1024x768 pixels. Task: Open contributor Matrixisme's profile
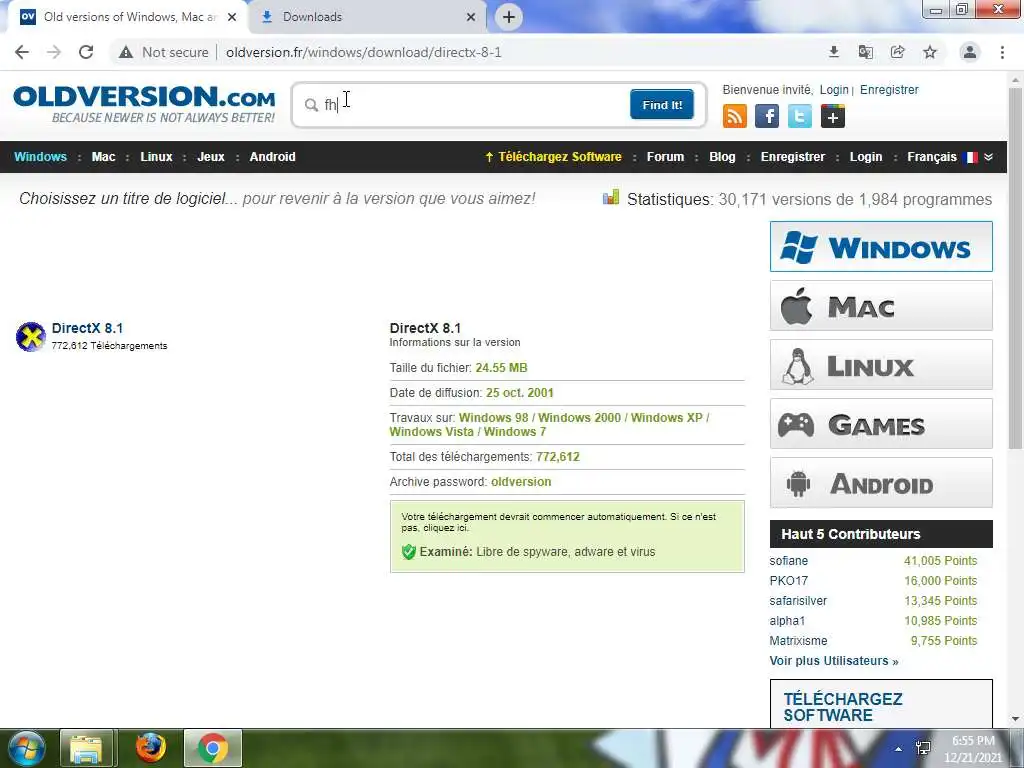798,641
